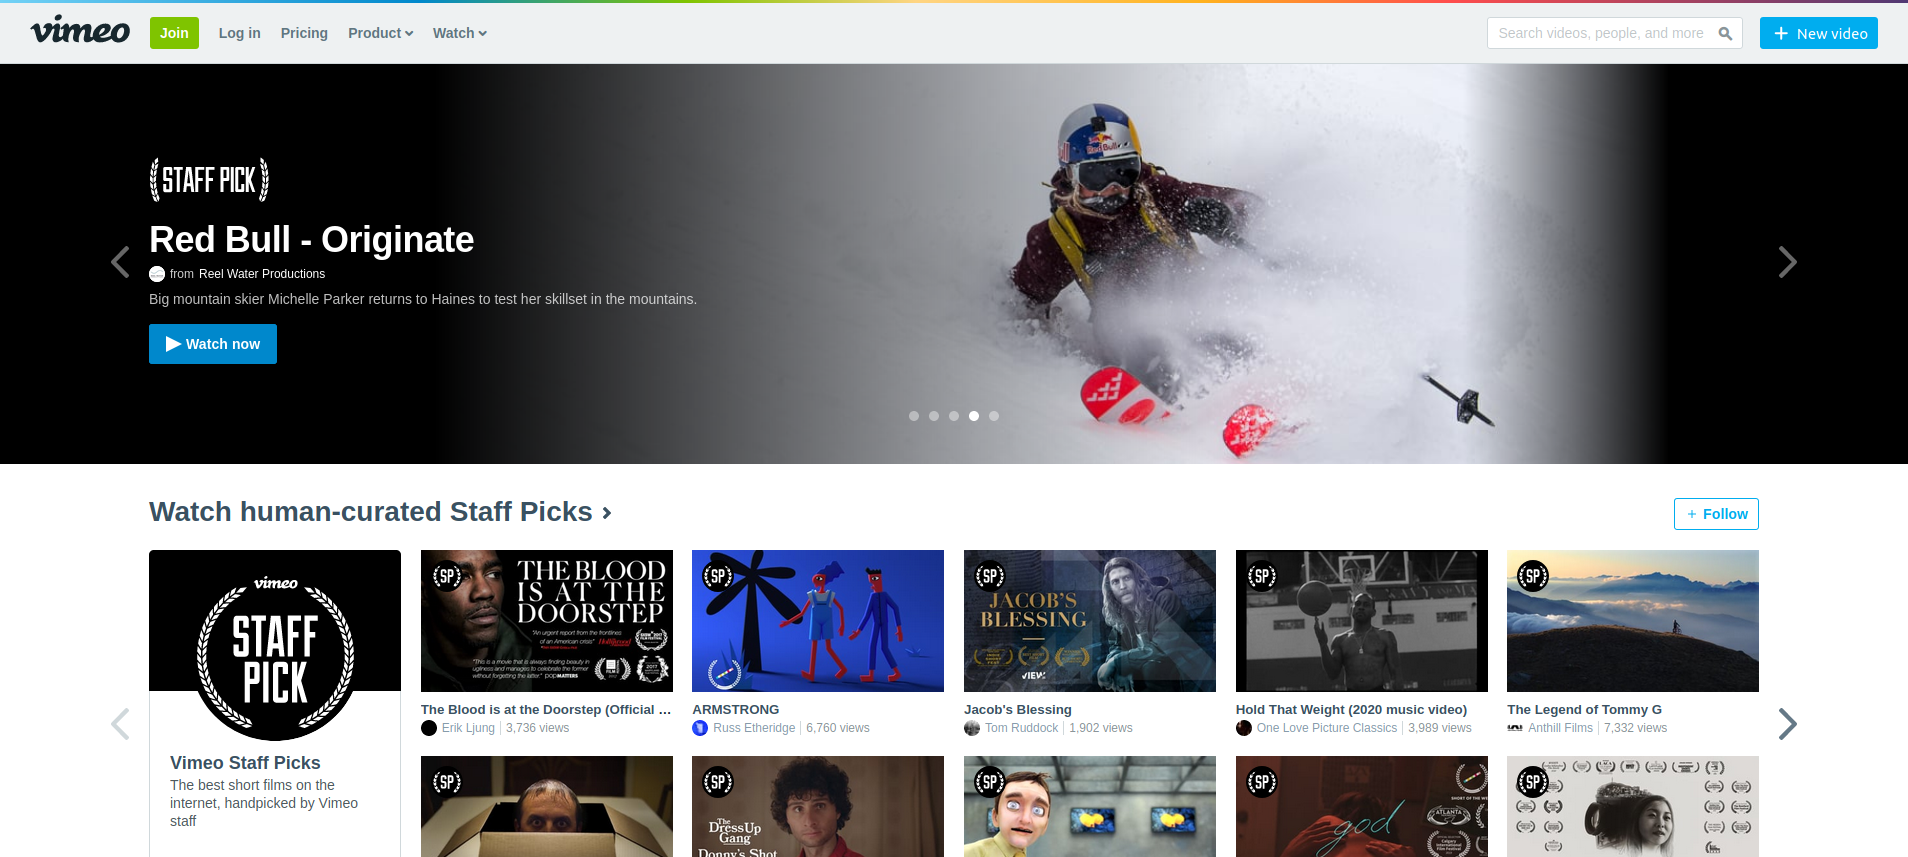Screen dimensions: 1908x857
Task: Click The Legend of Tommy G title
Action: coord(1585,710)
